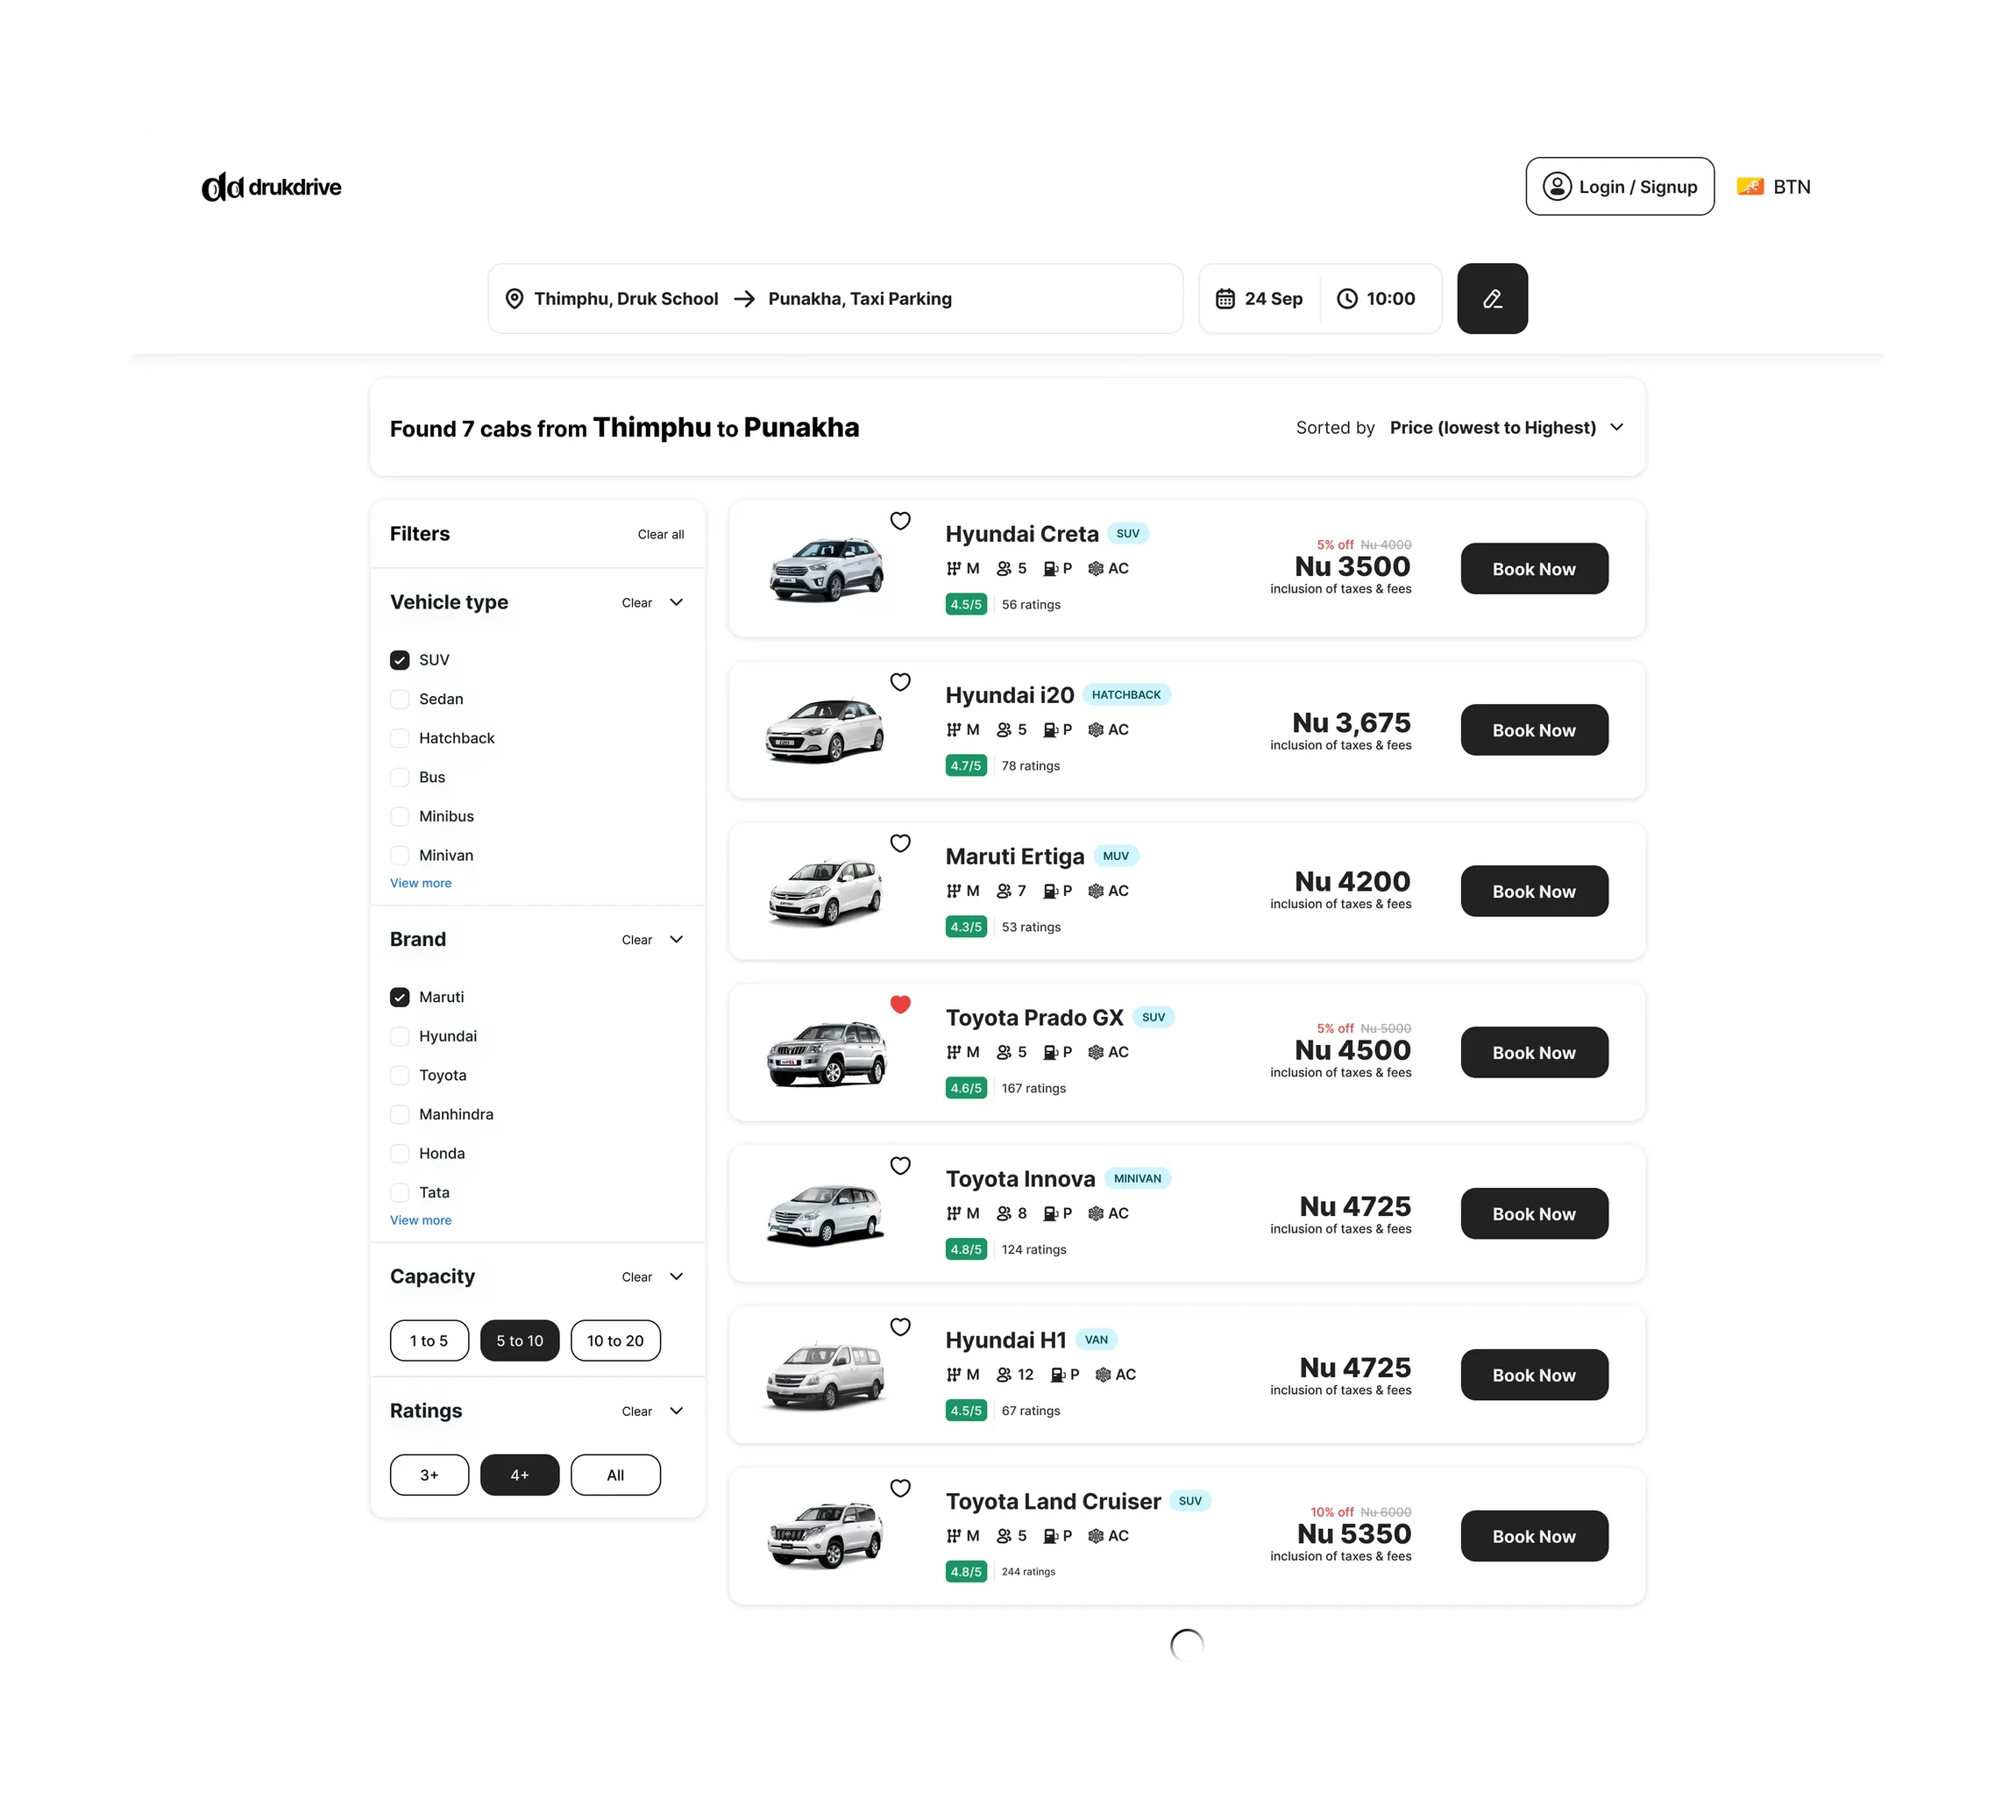Image resolution: width=2016 pixels, height=1820 pixels.
Task: Click the location pin icon in route field
Action: 514,299
